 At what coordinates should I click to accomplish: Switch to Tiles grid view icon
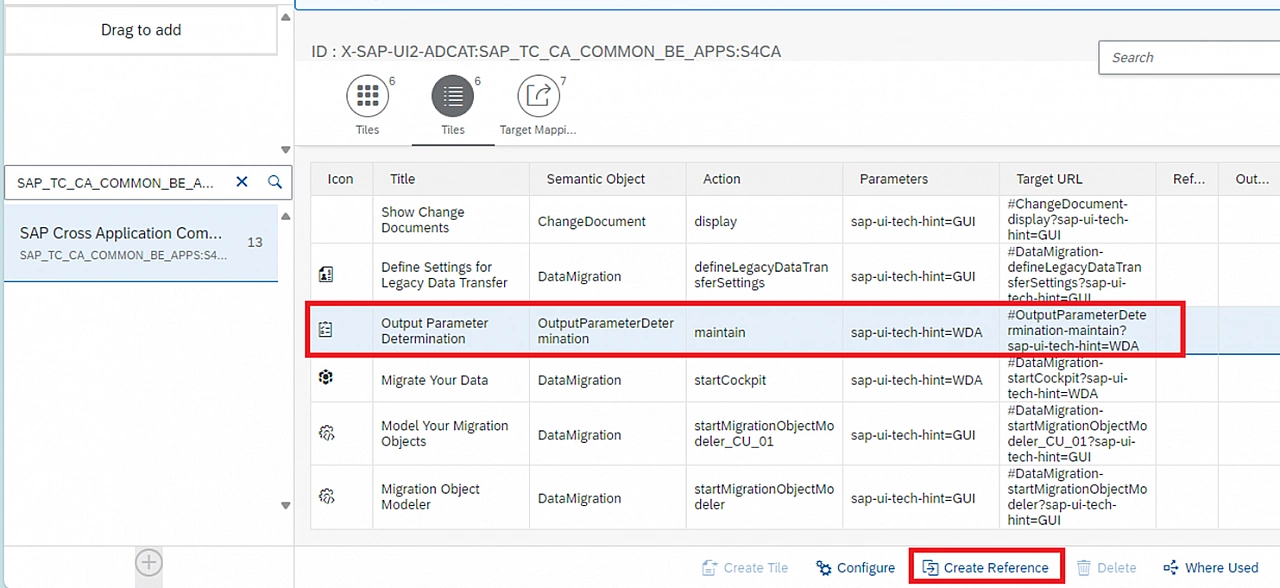(x=367, y=96)
